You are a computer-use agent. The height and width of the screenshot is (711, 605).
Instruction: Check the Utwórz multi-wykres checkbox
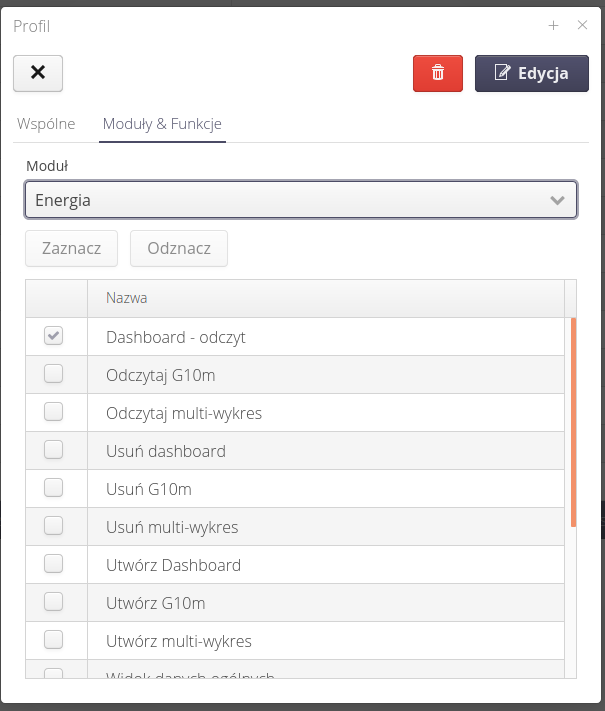click(x=54, y=640)
